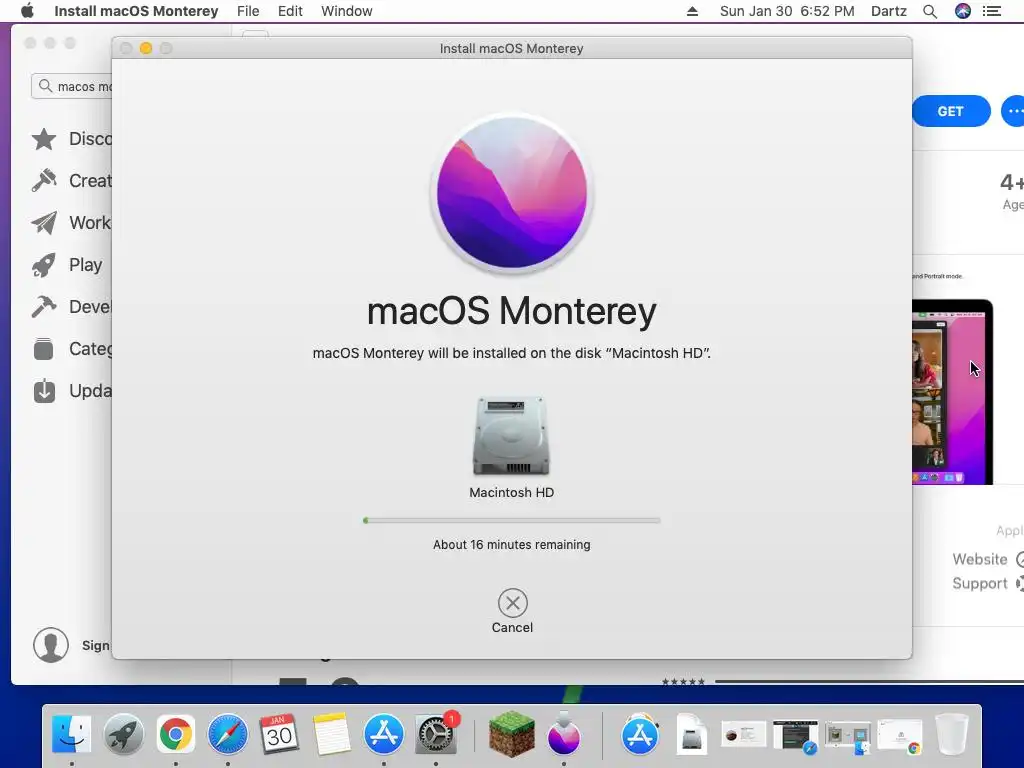The width and height of the screenshot is (1024, 768).
Task: Open Notes from the dock
Action: (x=332, y=735)
